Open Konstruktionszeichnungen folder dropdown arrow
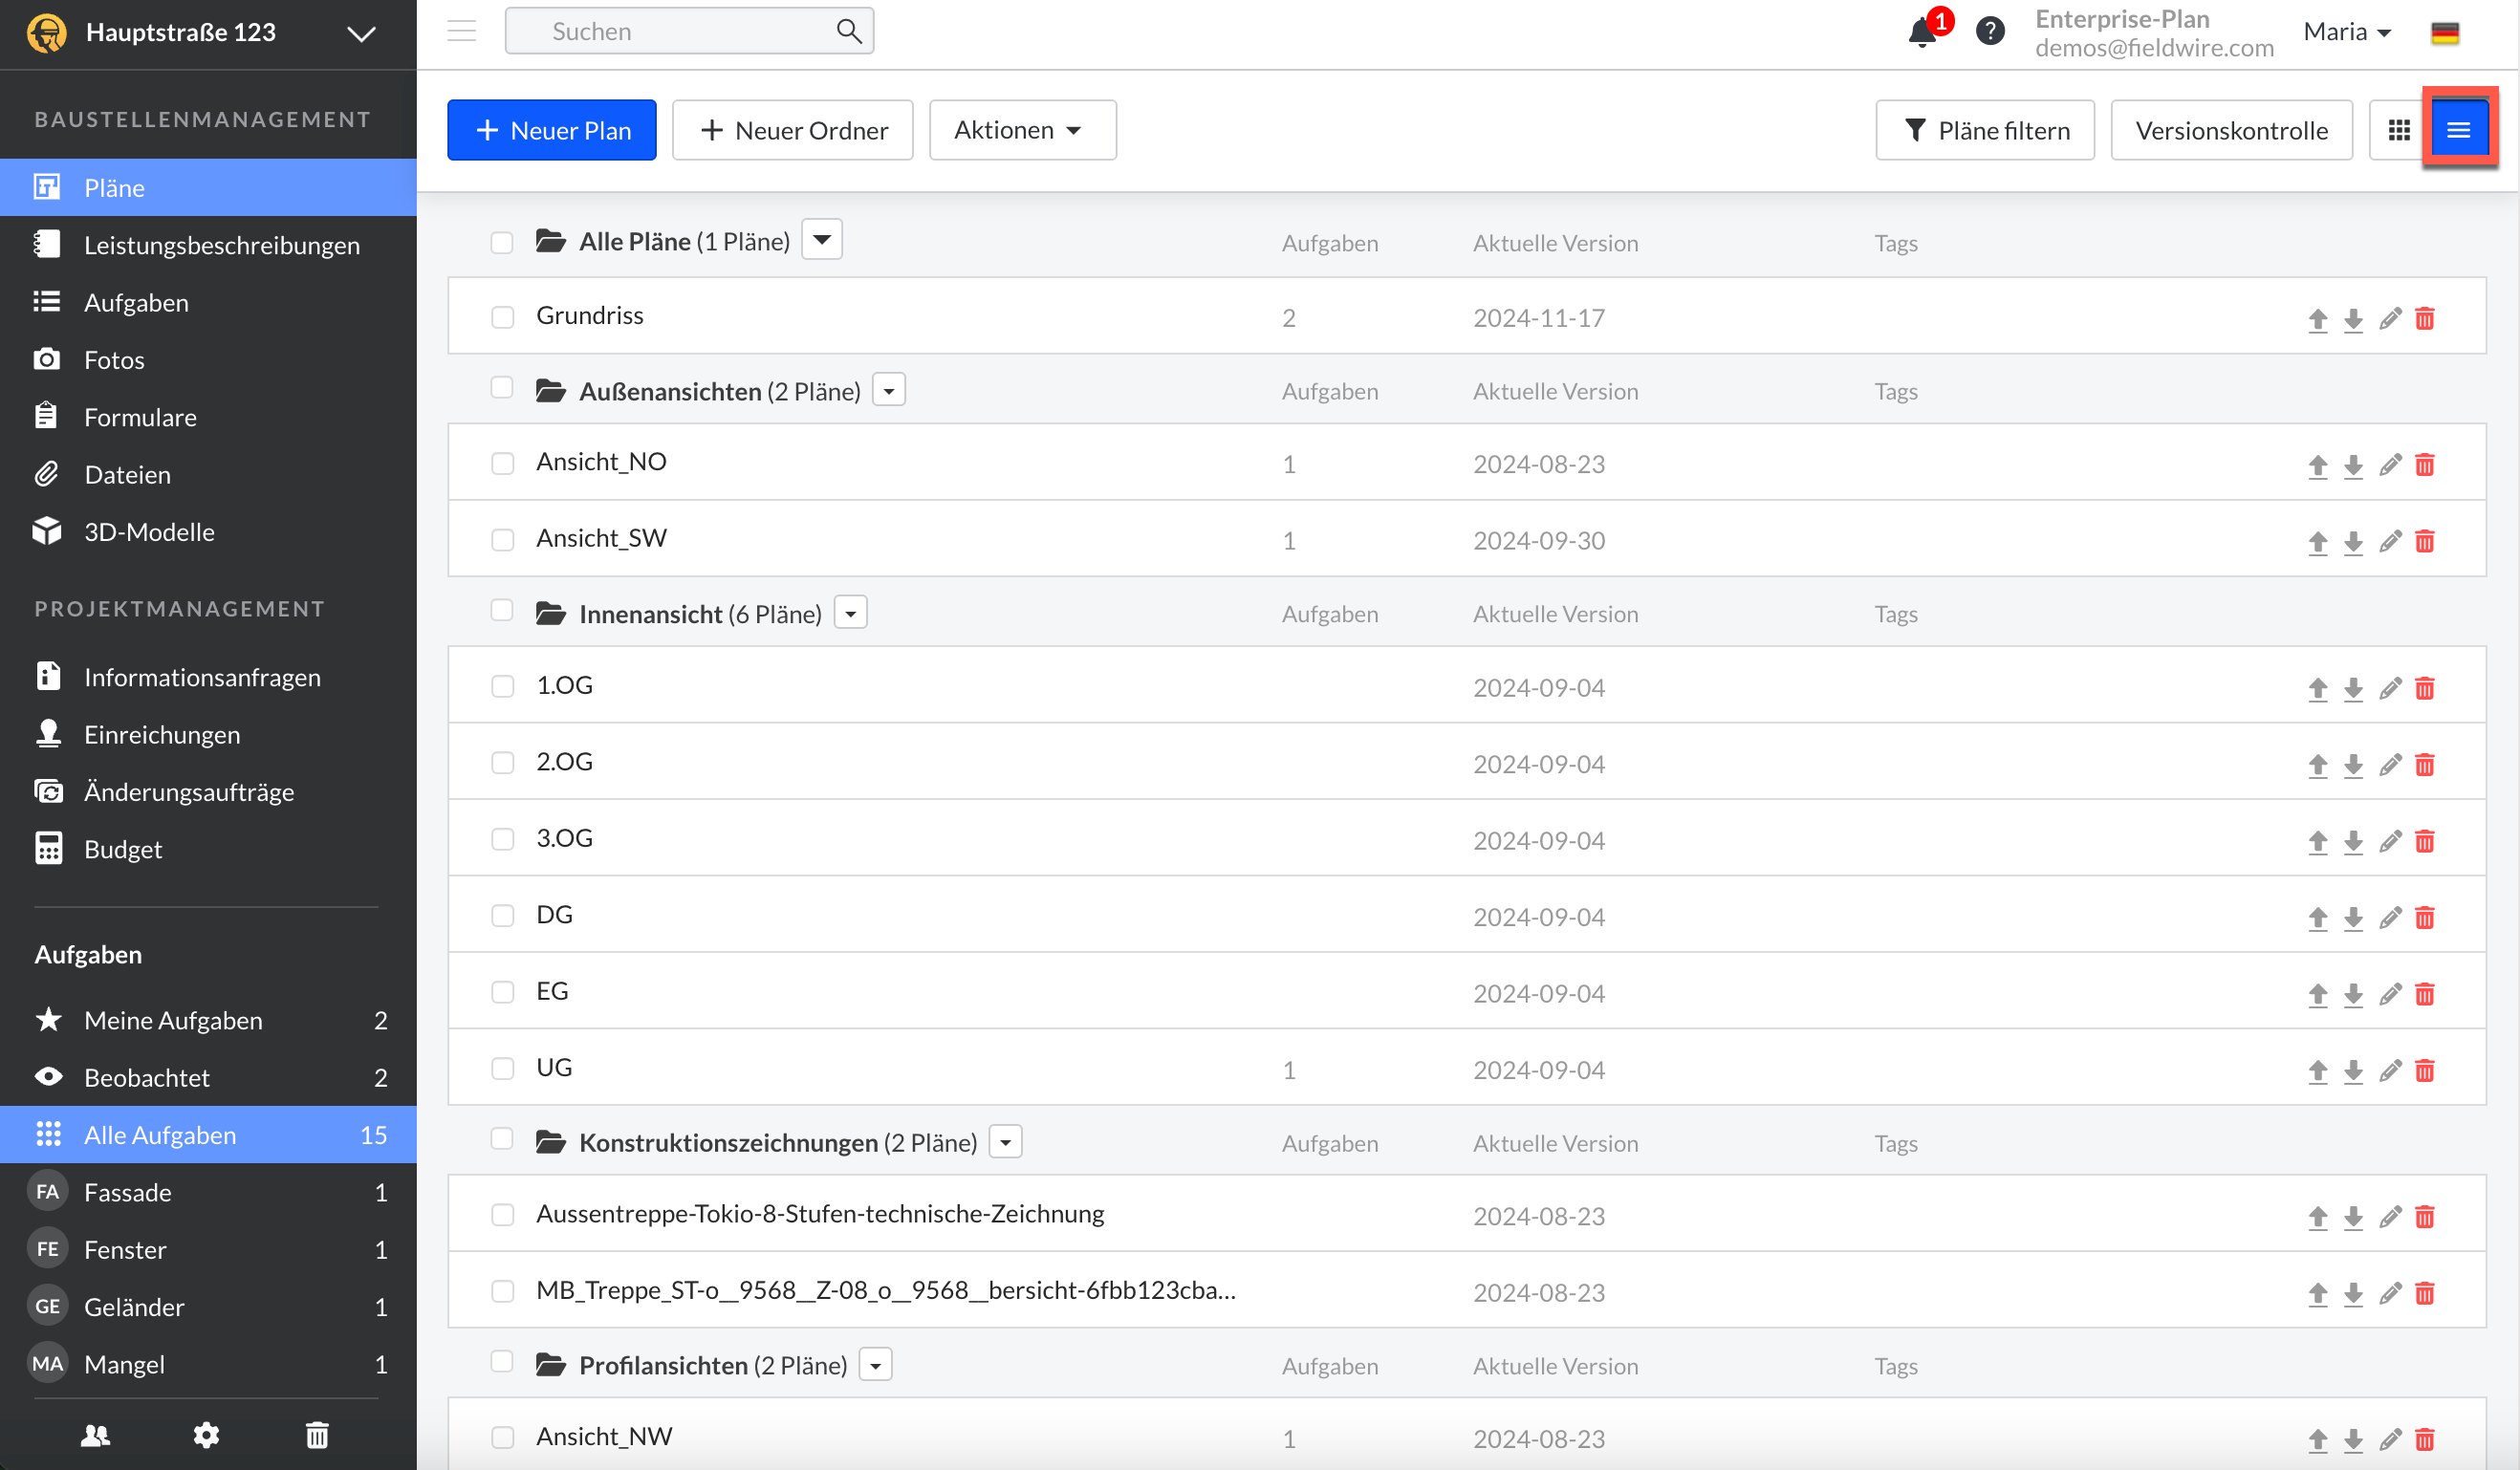 point(1006,1142)
